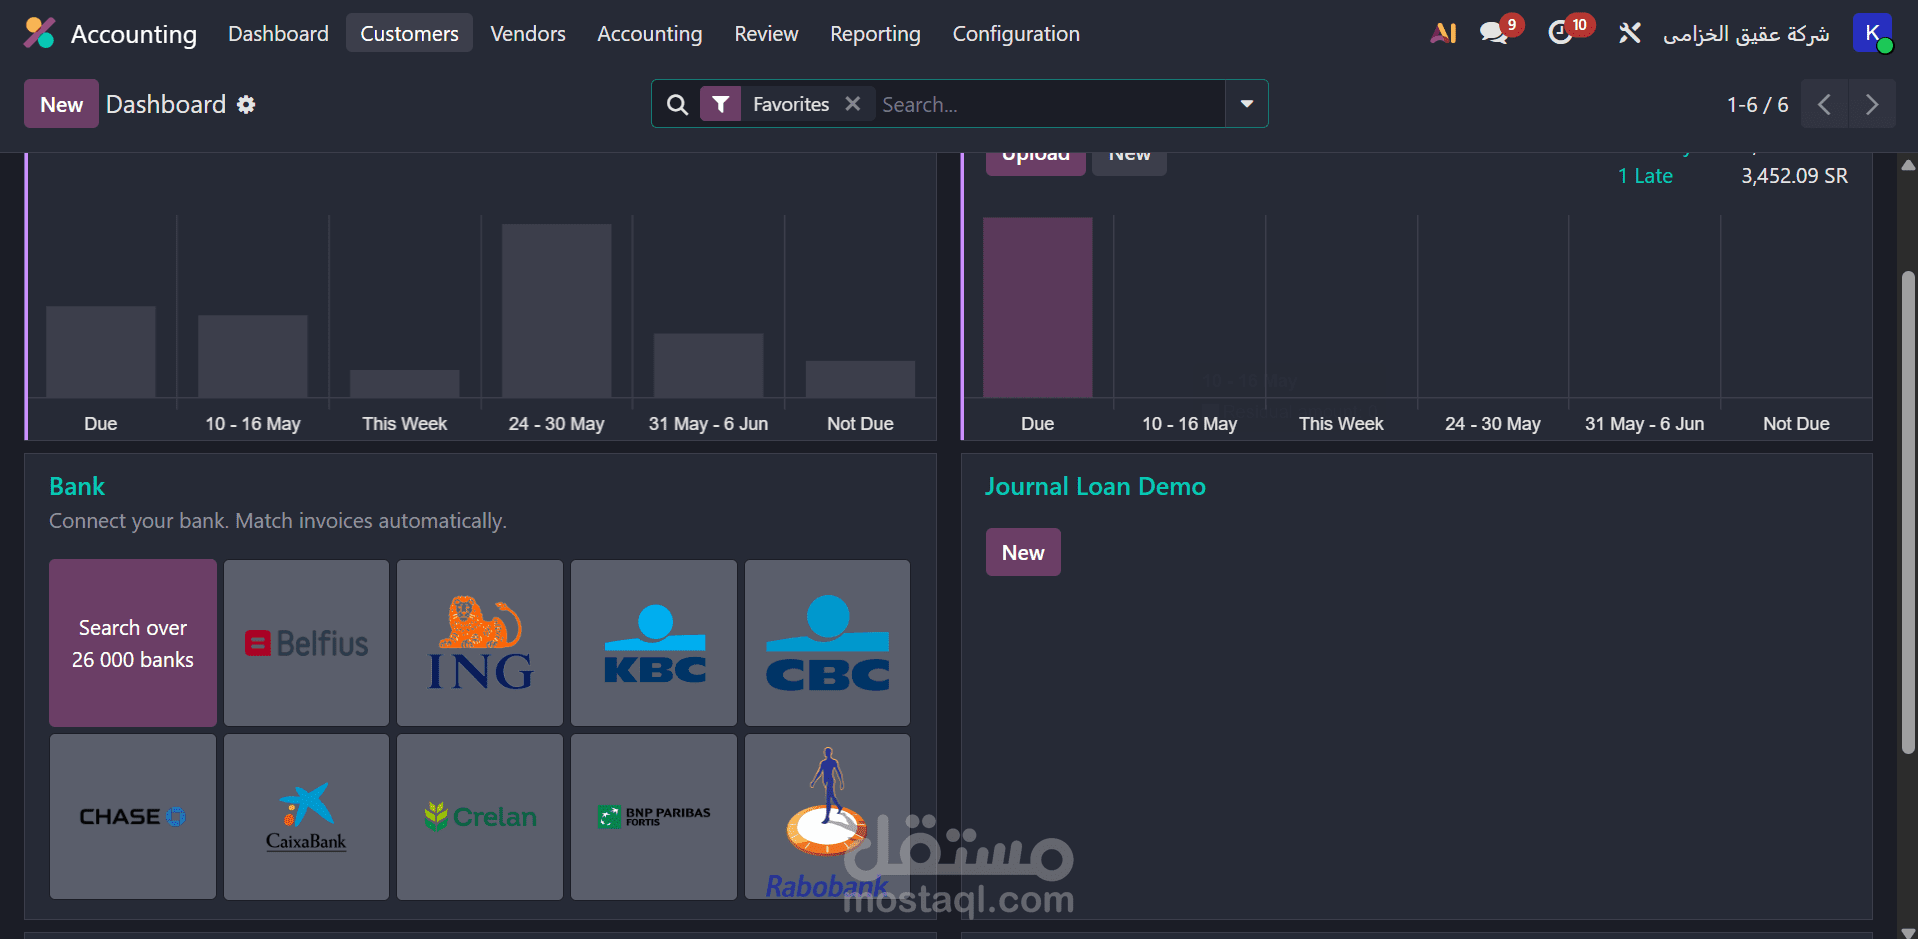Image resolution: width=1918 pixels, height=939 pixels.
Task: Click the vertical scrollbar thumb
Action: (1908, 512)
